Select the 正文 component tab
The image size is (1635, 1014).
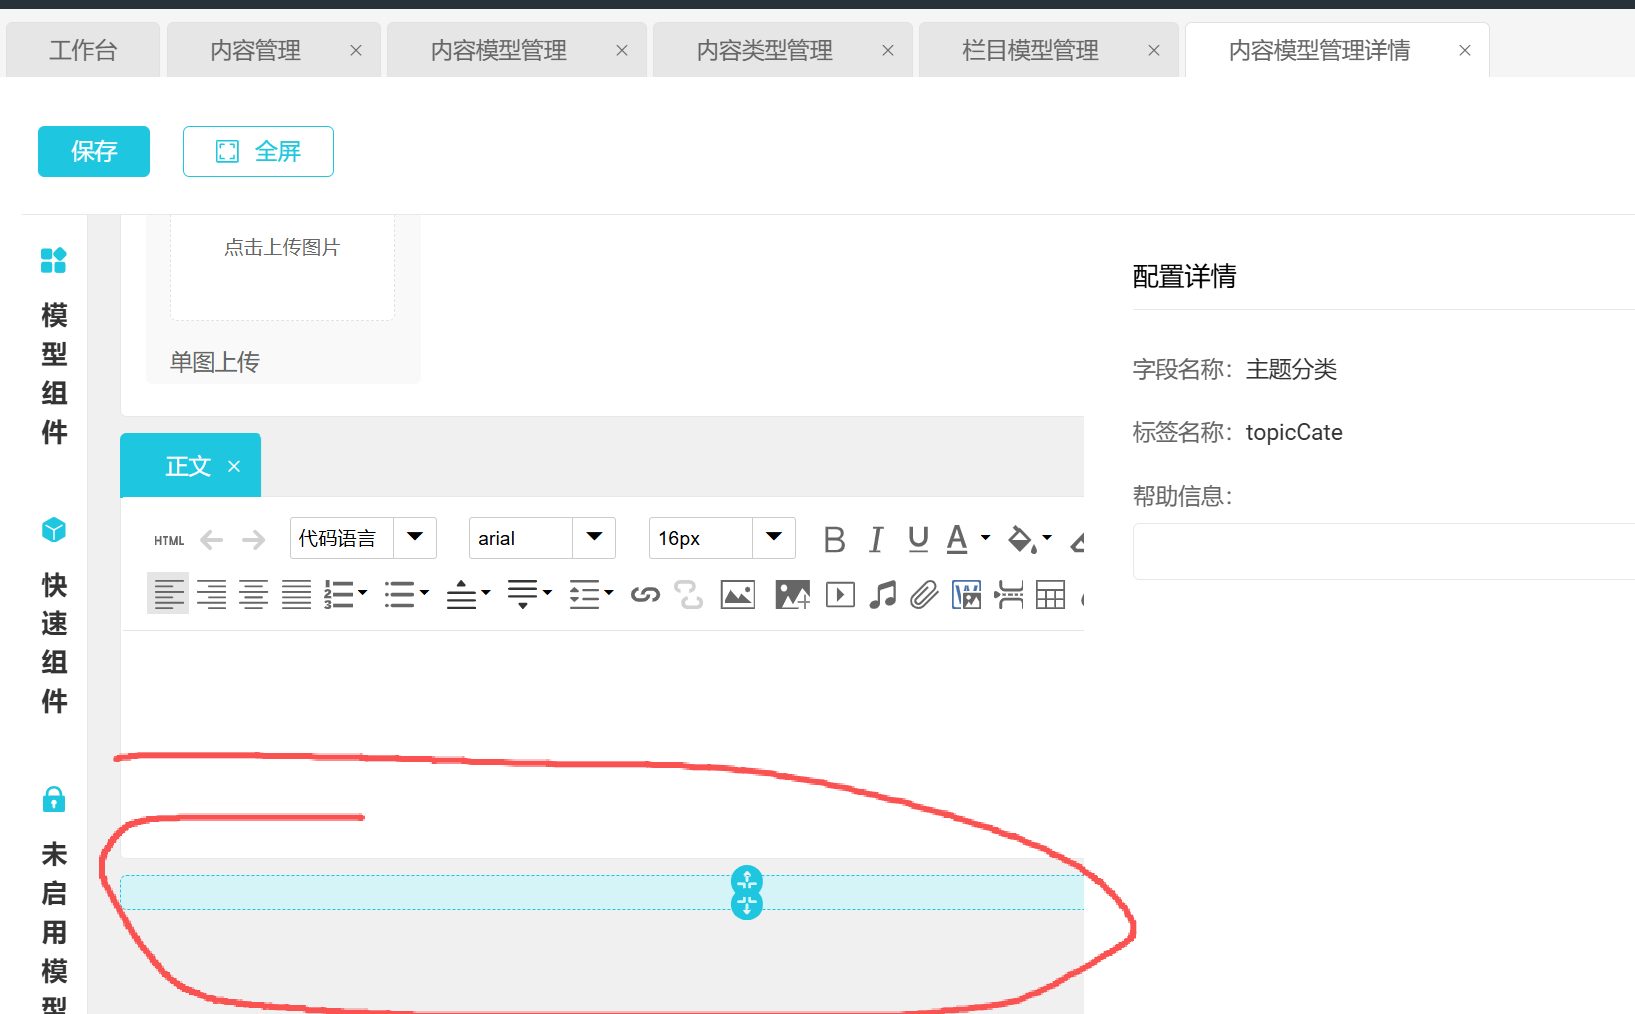click(x=188, y=466)
